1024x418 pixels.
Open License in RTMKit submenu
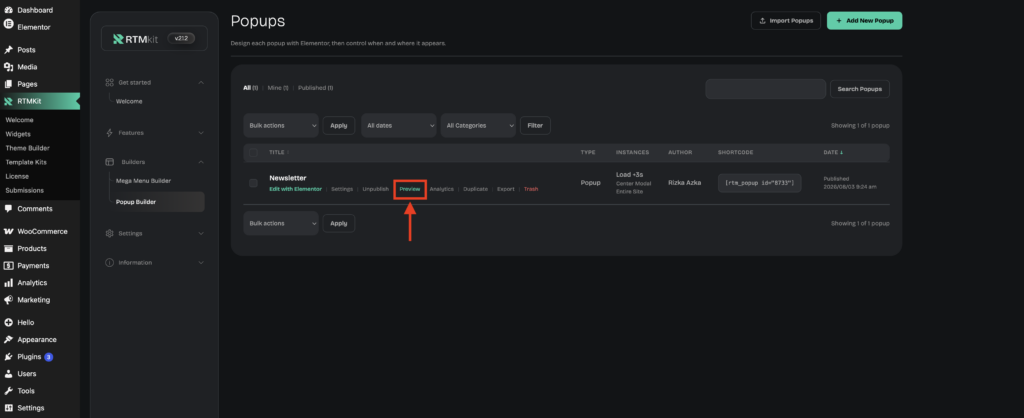(x=17, y=176)
